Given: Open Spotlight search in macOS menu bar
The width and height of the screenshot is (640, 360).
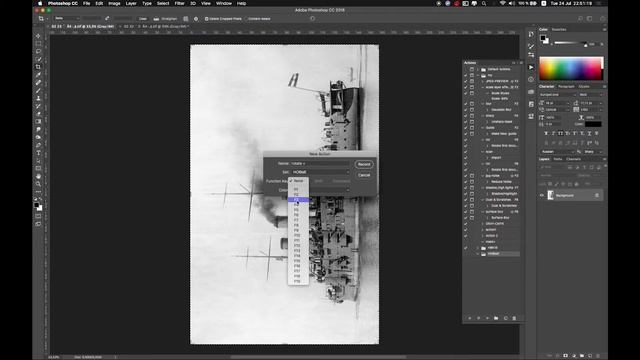Looking at the screenshot, I should (484, 3).
